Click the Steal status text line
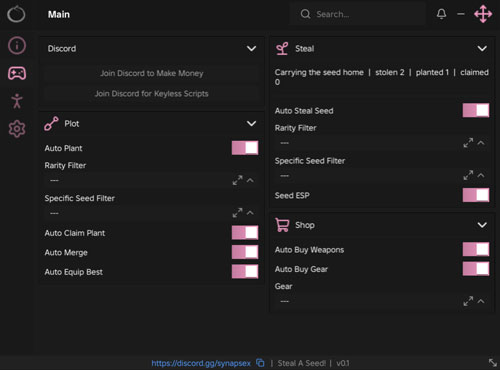The height and width of the screenshot is (370, 500). 382,77
